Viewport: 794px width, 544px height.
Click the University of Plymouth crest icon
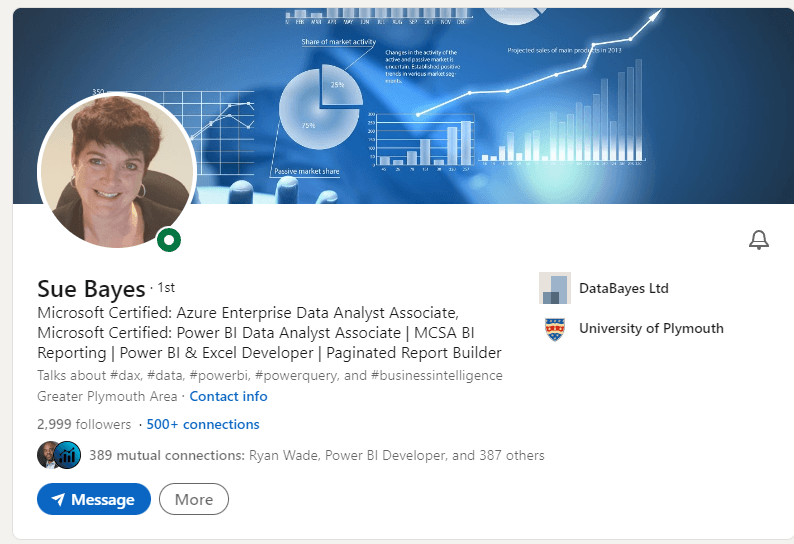(554, 328)
